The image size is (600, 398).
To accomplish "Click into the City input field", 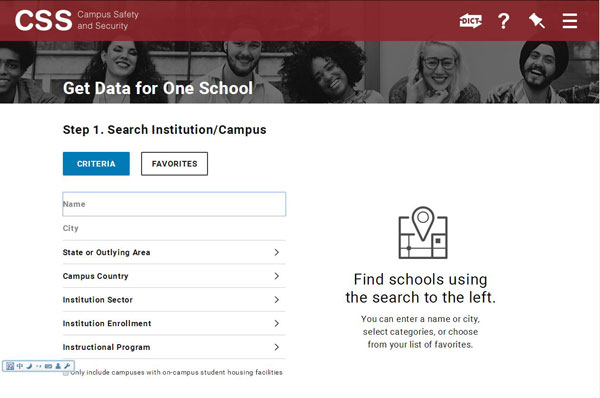I will 174,228.
